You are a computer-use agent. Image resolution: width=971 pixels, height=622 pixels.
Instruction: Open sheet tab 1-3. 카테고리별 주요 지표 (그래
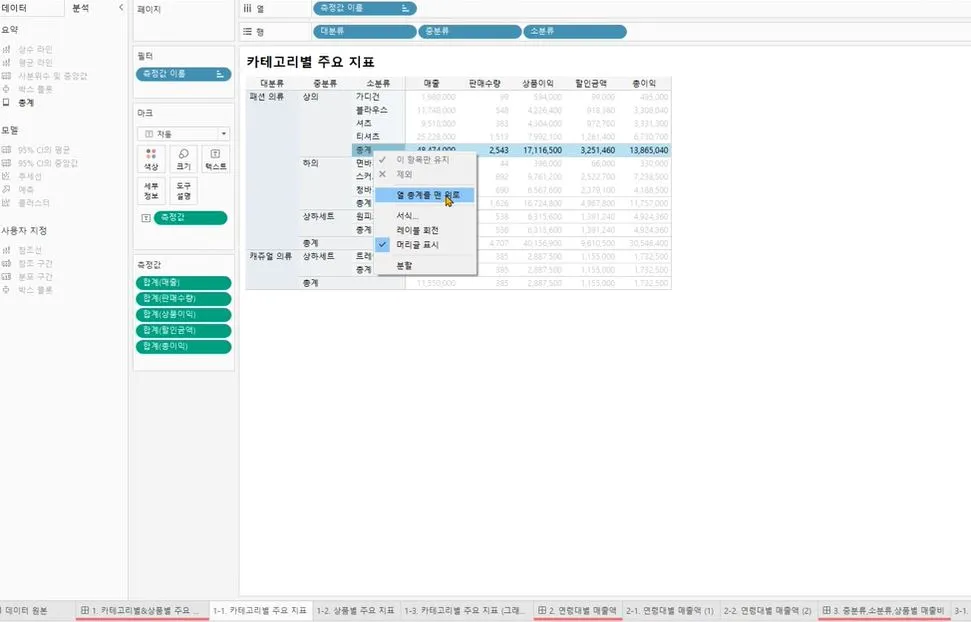[465, 610]
